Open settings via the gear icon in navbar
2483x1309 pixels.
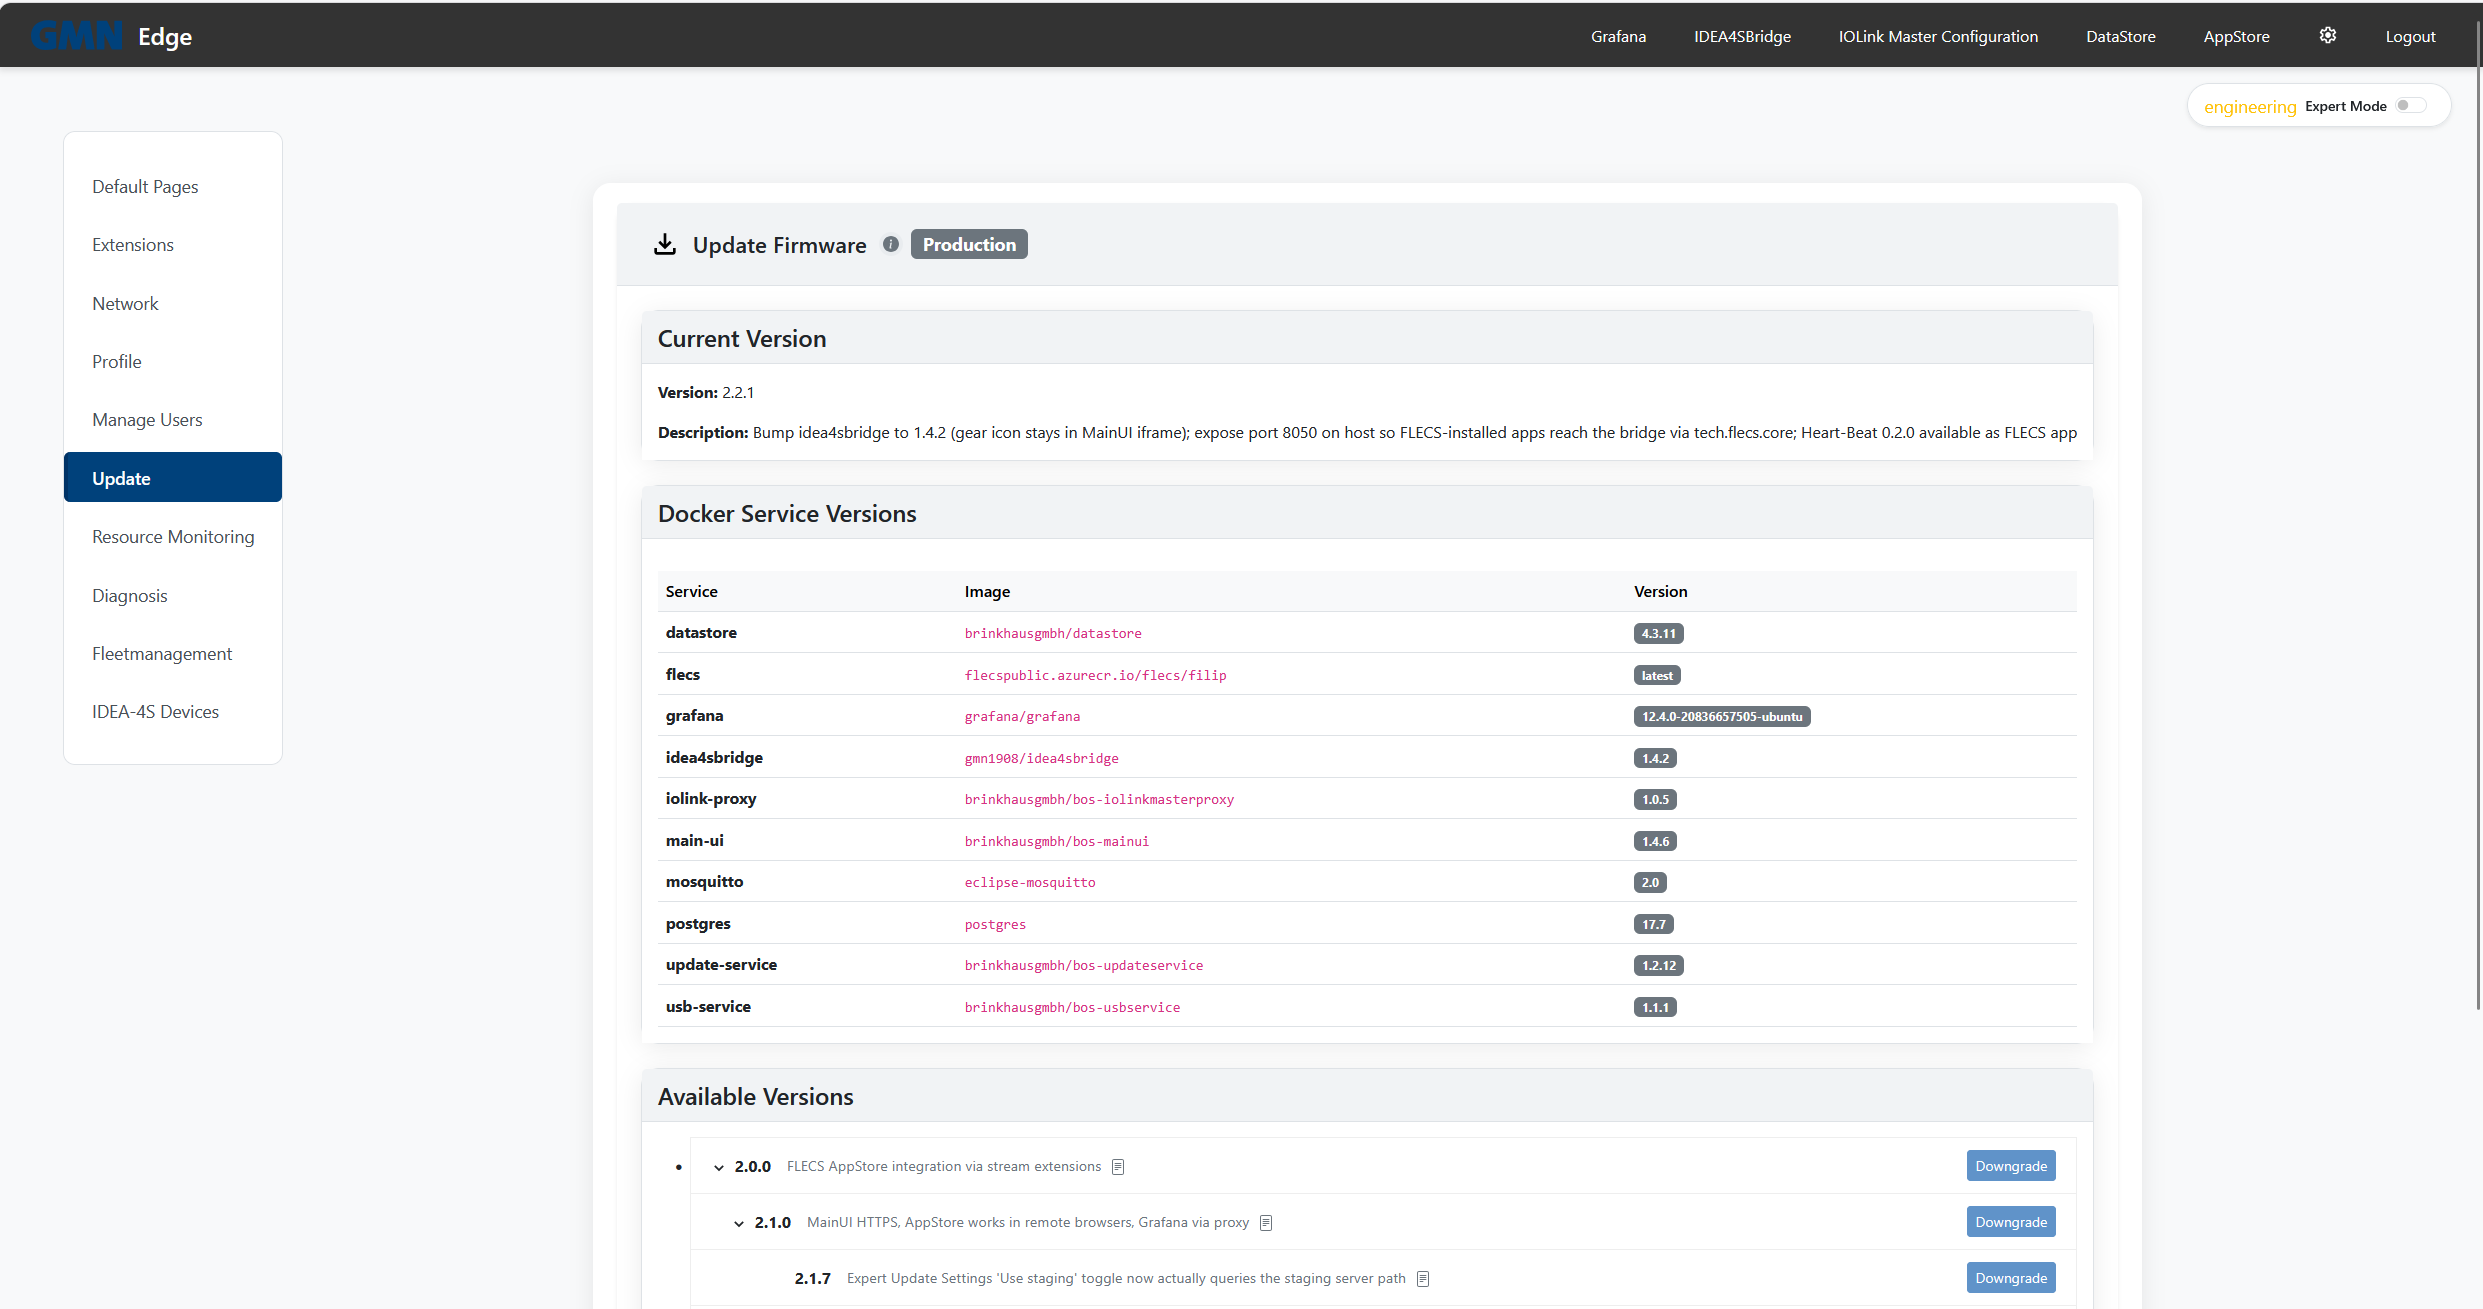2327,35
